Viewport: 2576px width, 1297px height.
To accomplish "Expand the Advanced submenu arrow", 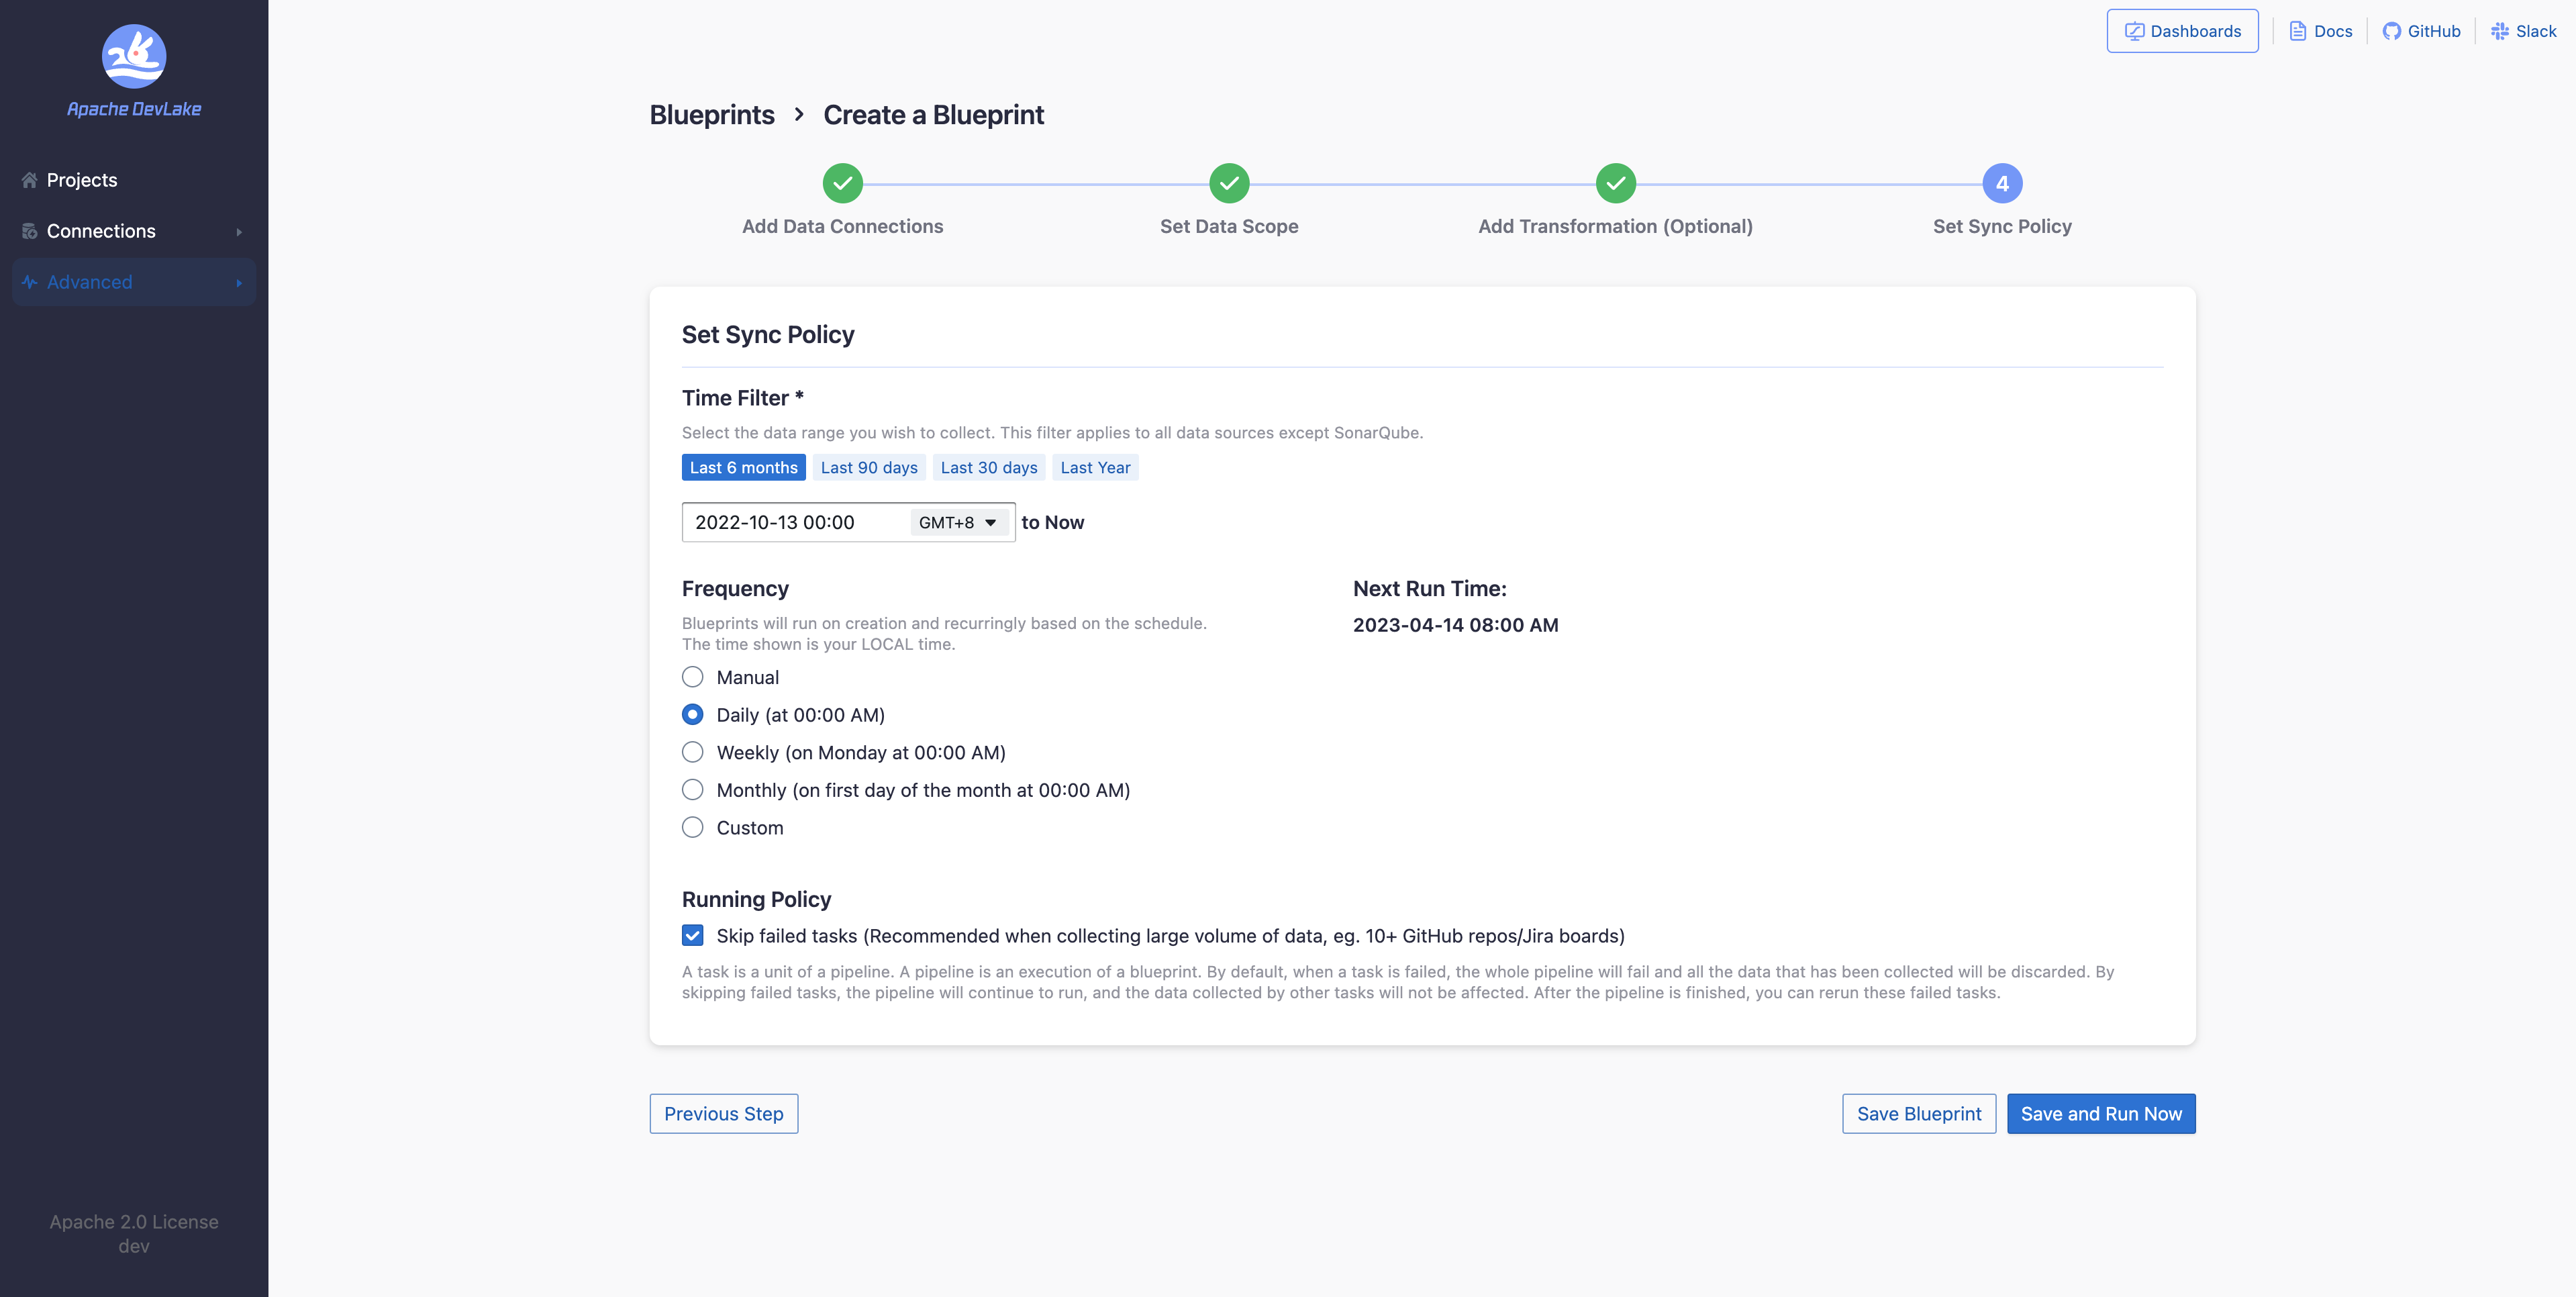I will 239,282.
